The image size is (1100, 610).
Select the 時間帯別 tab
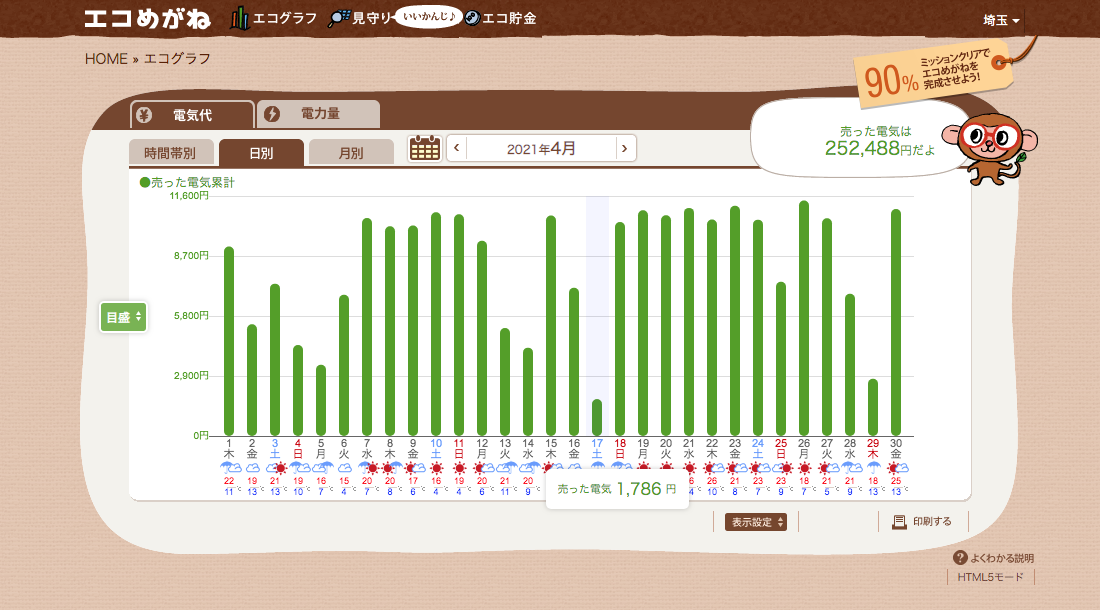pyautogui.click(x=170, y=153)
